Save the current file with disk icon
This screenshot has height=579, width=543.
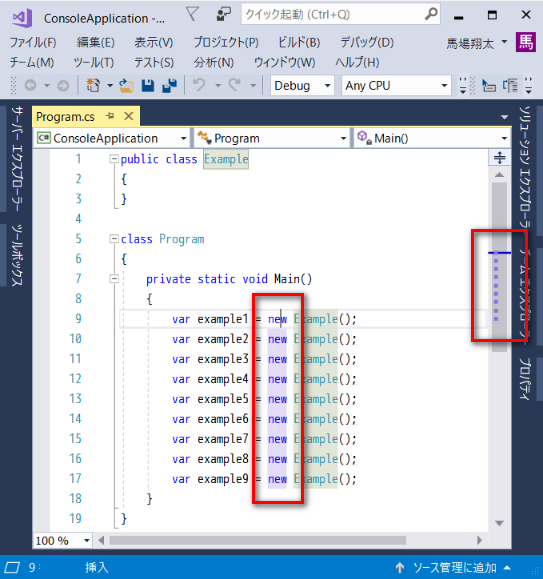pyautogui.click(x=148, y=86)
